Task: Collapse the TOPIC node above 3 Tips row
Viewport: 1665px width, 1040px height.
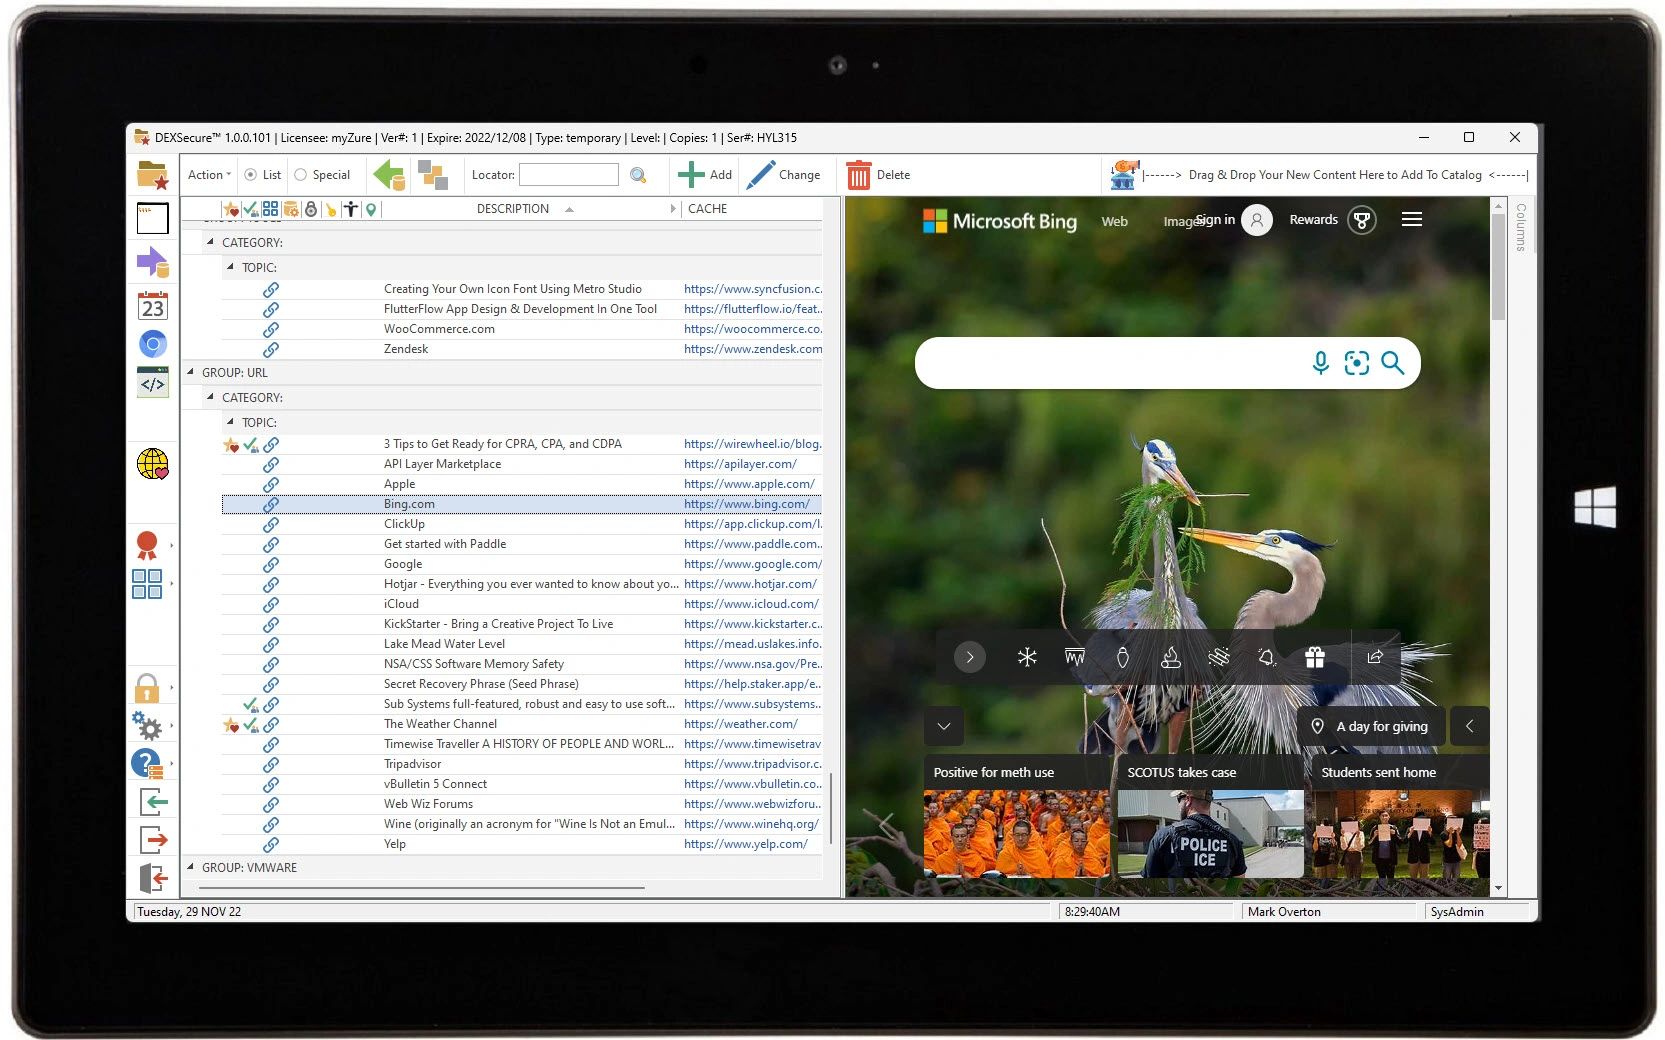Action: coord(230,422)
